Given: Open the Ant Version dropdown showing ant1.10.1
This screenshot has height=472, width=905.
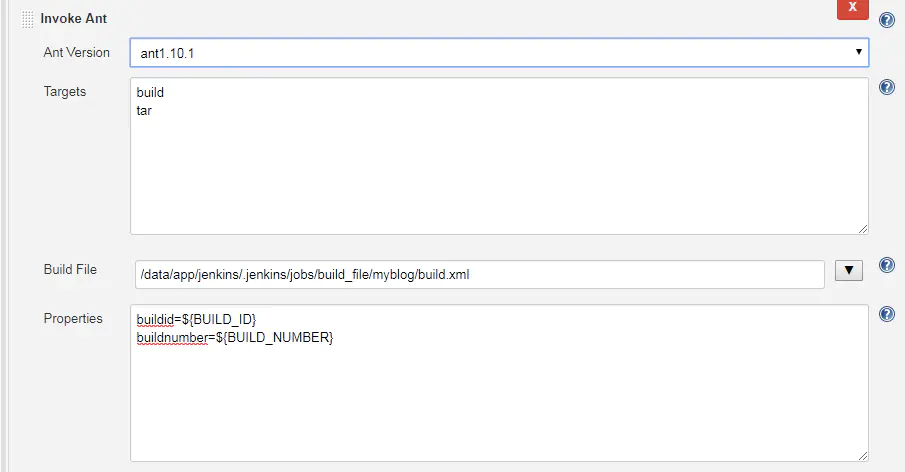Looking at the screenshot, I should click(499, 53).
